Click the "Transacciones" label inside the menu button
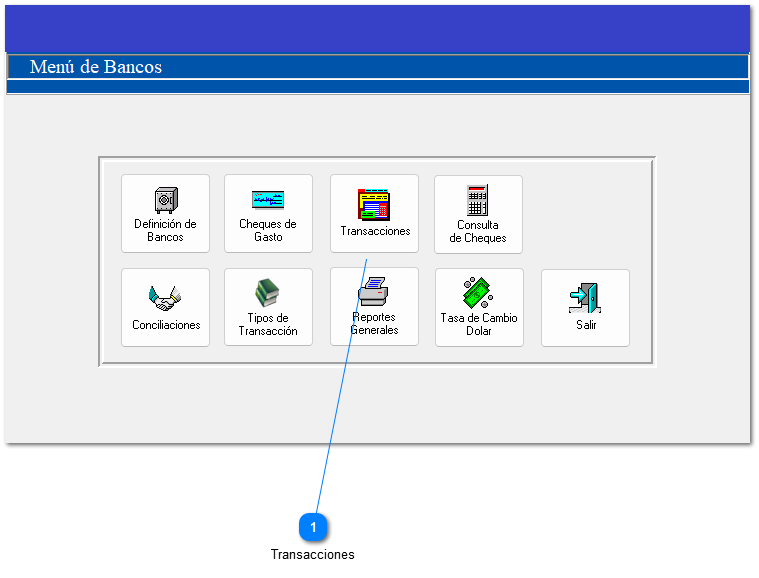The width and height of the screenshot is (759, 578). [x=375, y=231]
